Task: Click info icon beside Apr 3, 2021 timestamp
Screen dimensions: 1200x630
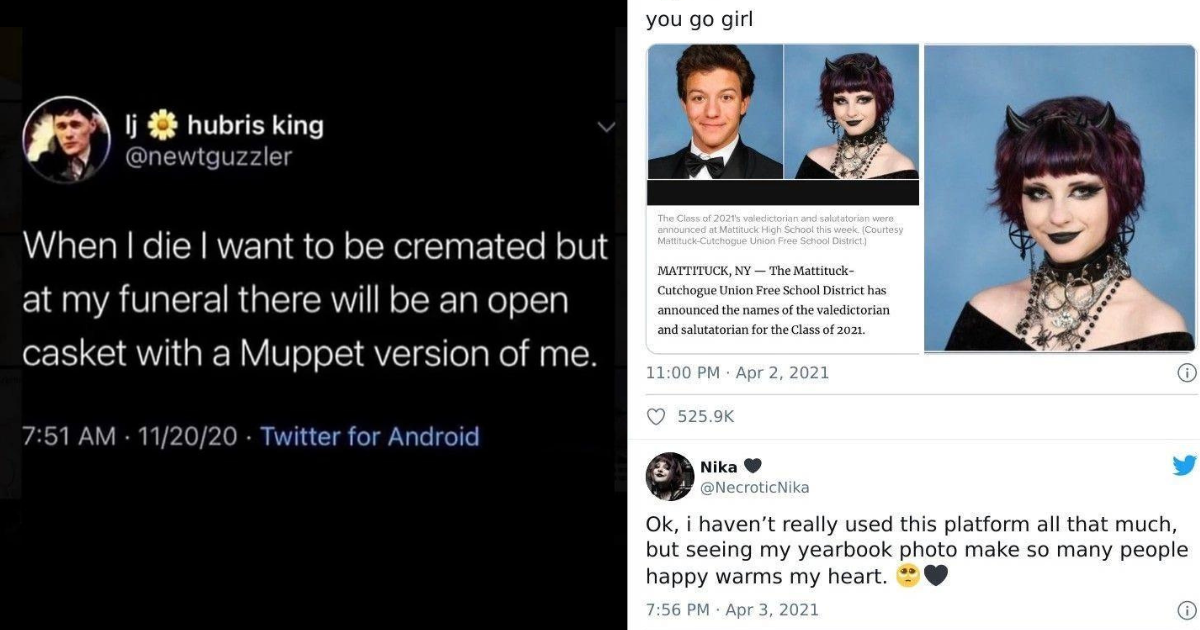Action: click(x=1186, y=610)
